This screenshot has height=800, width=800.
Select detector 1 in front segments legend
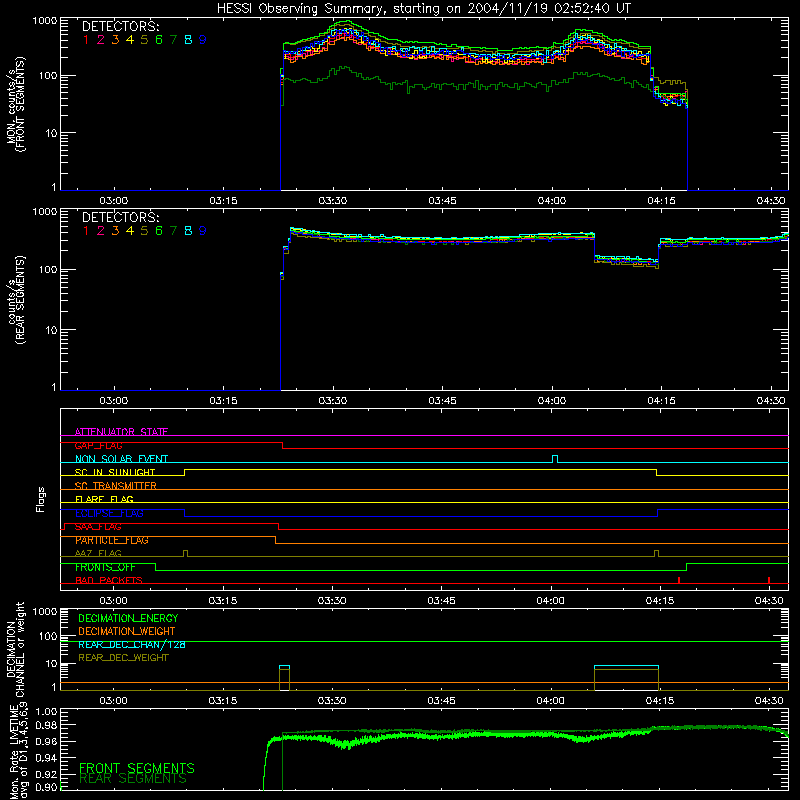[x=86, y=40]
